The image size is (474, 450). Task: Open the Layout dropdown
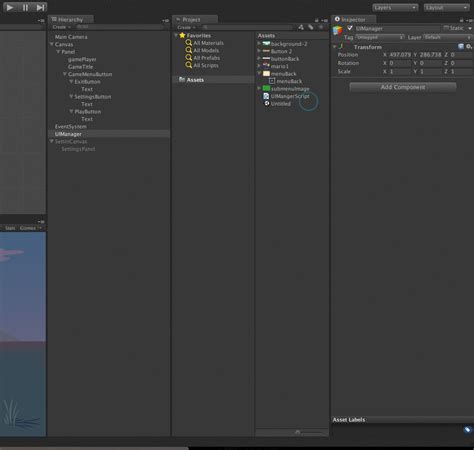pyautogui.click(x=447, y=7)
